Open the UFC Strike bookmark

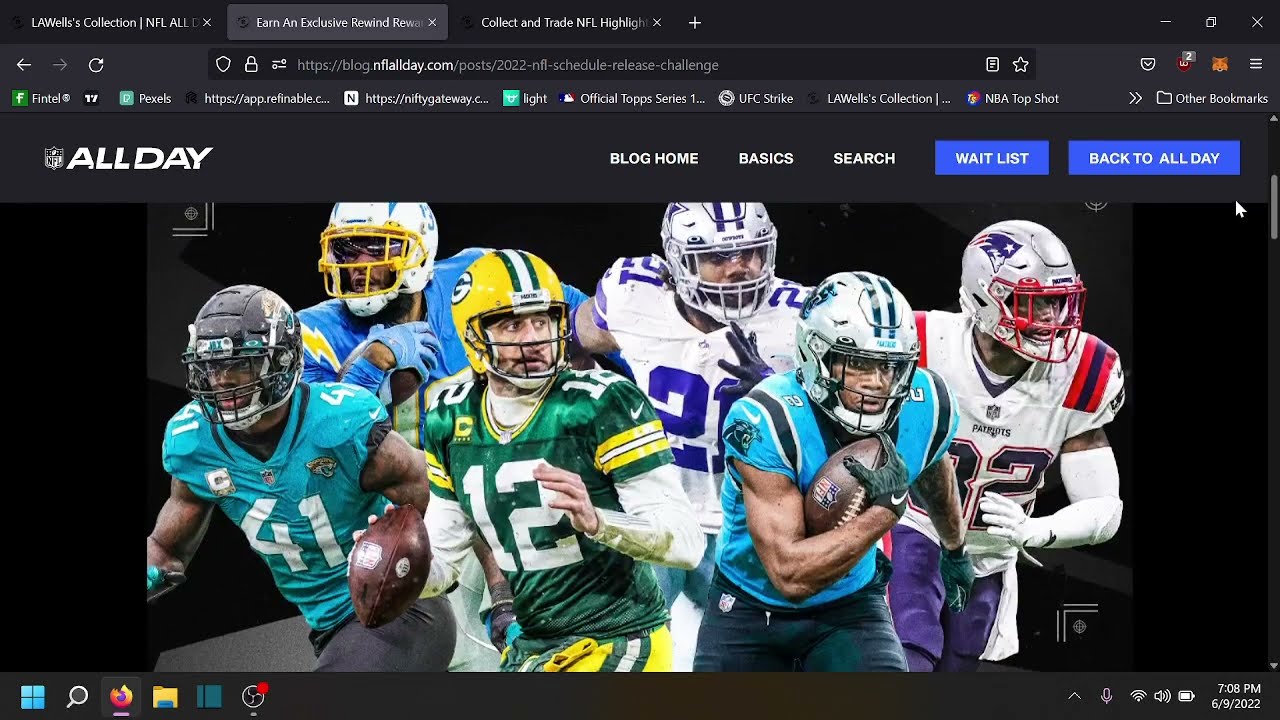756,98
